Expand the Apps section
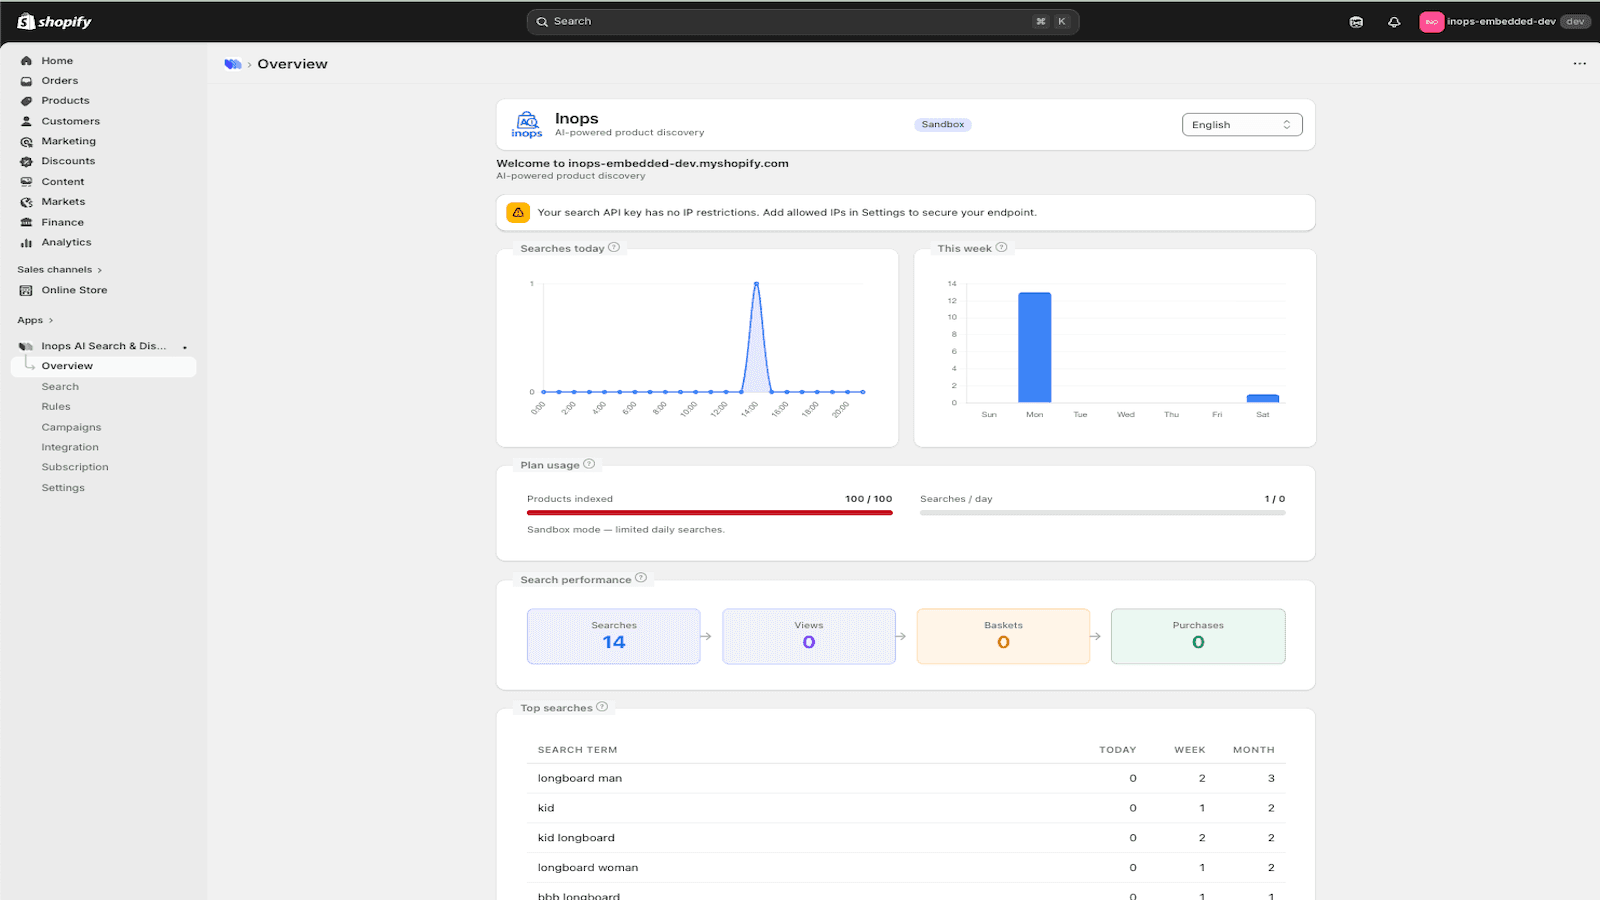The height and width of the screenshot is (900, 1600). coord(35,321)
